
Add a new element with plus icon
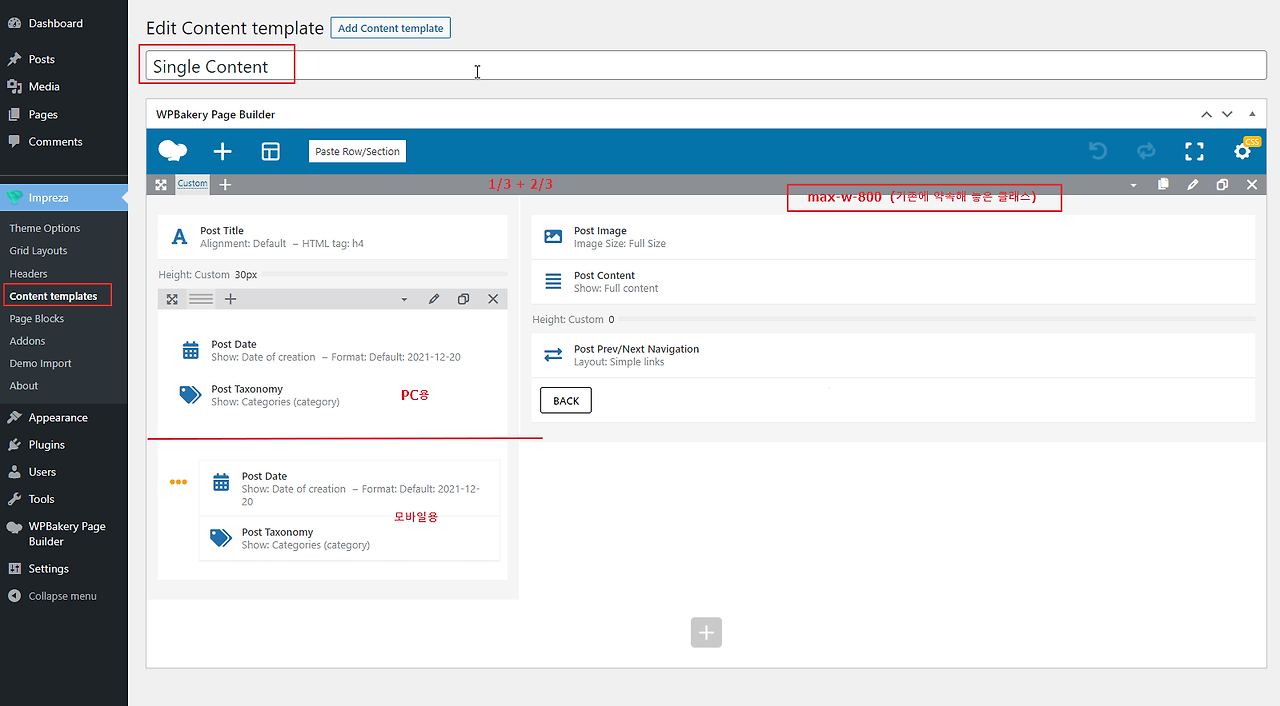click(223, 151)
